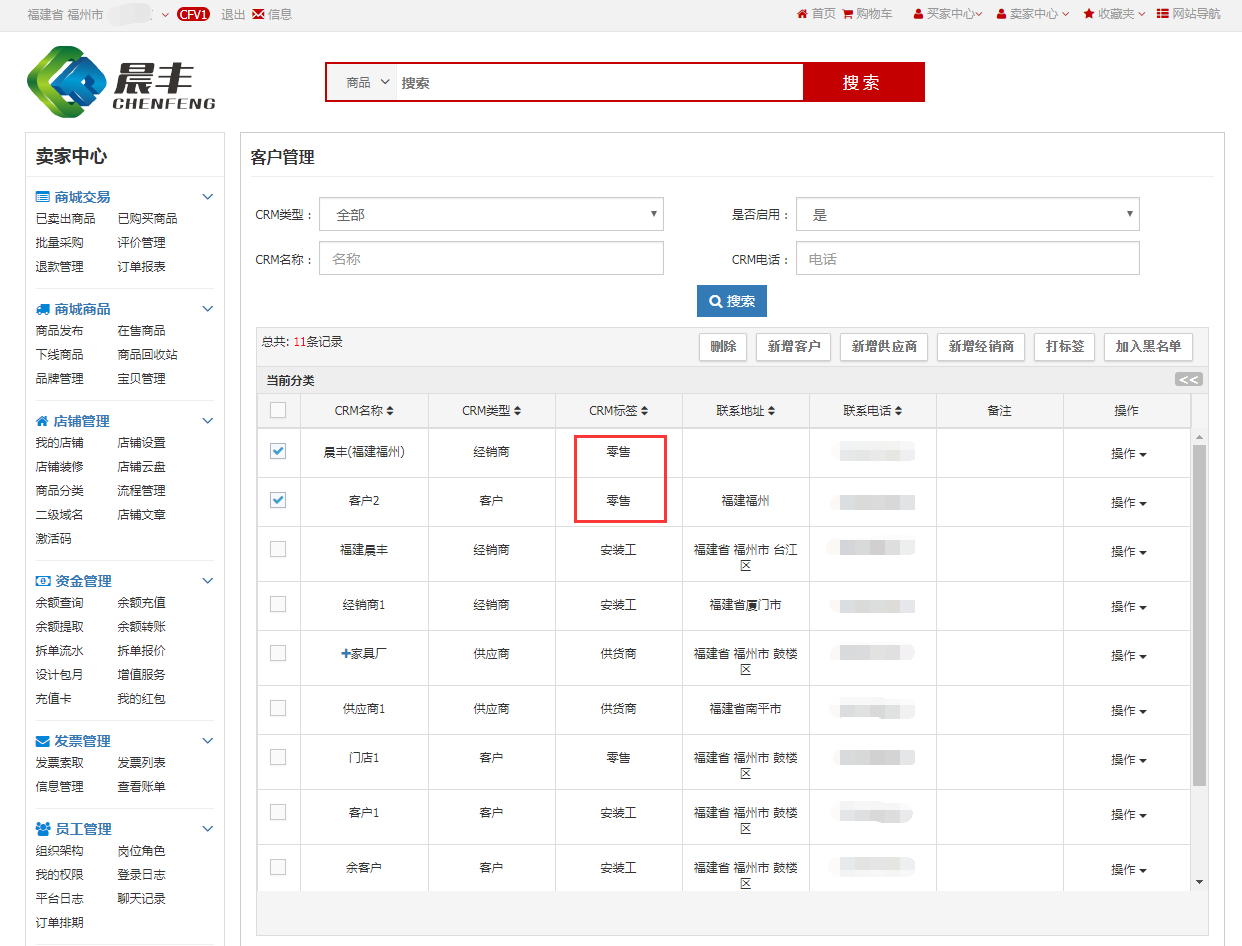Open the 是否启用 dropdown

[967, 214]
